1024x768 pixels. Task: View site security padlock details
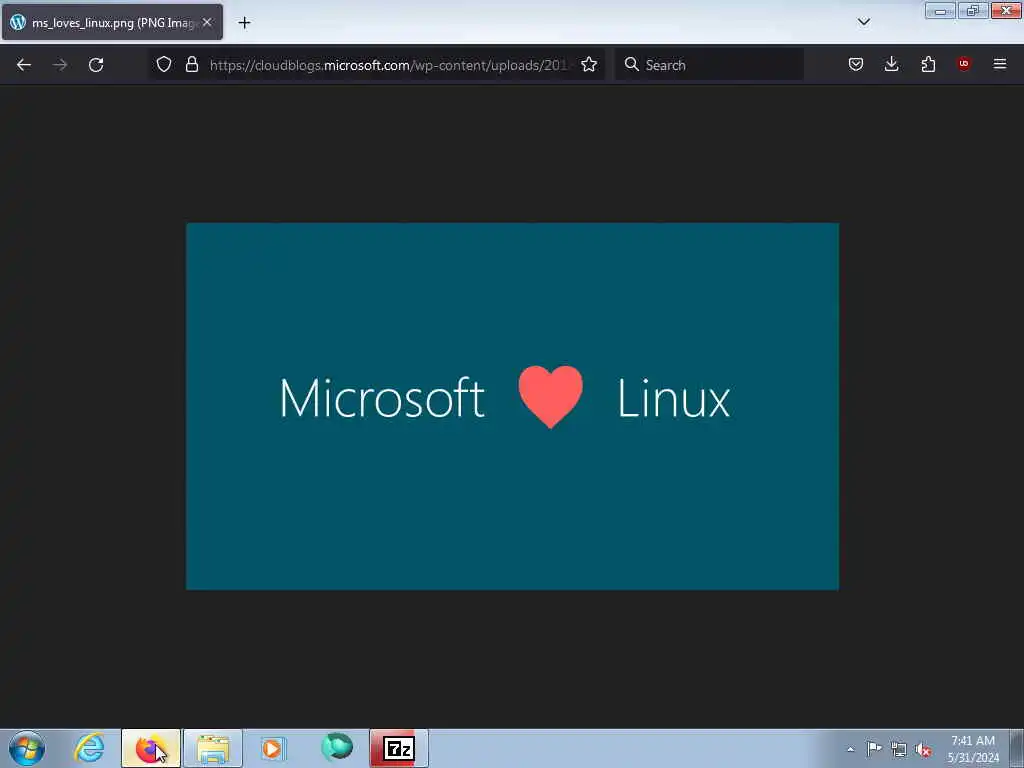(x=191, y=64)
